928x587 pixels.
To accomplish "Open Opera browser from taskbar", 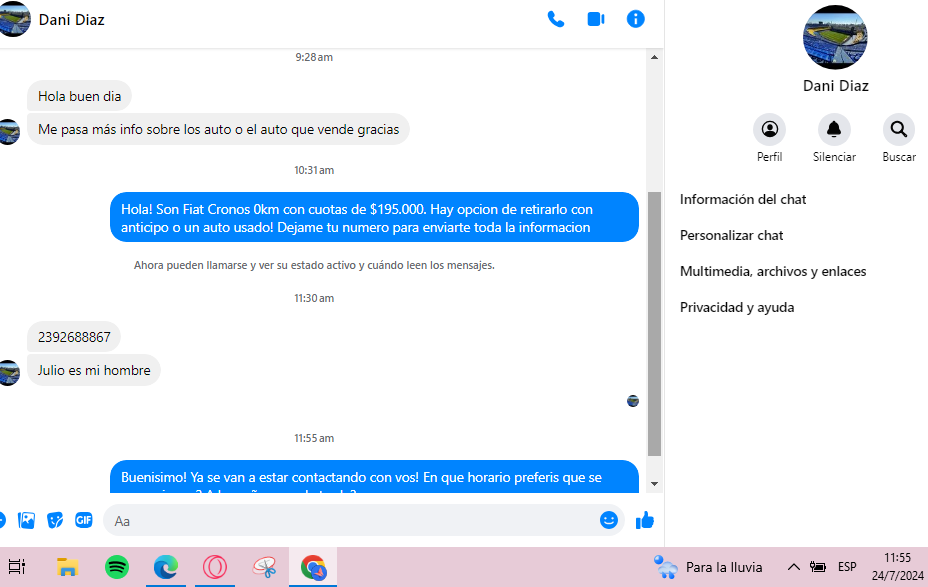I will [x=215, y=567].
